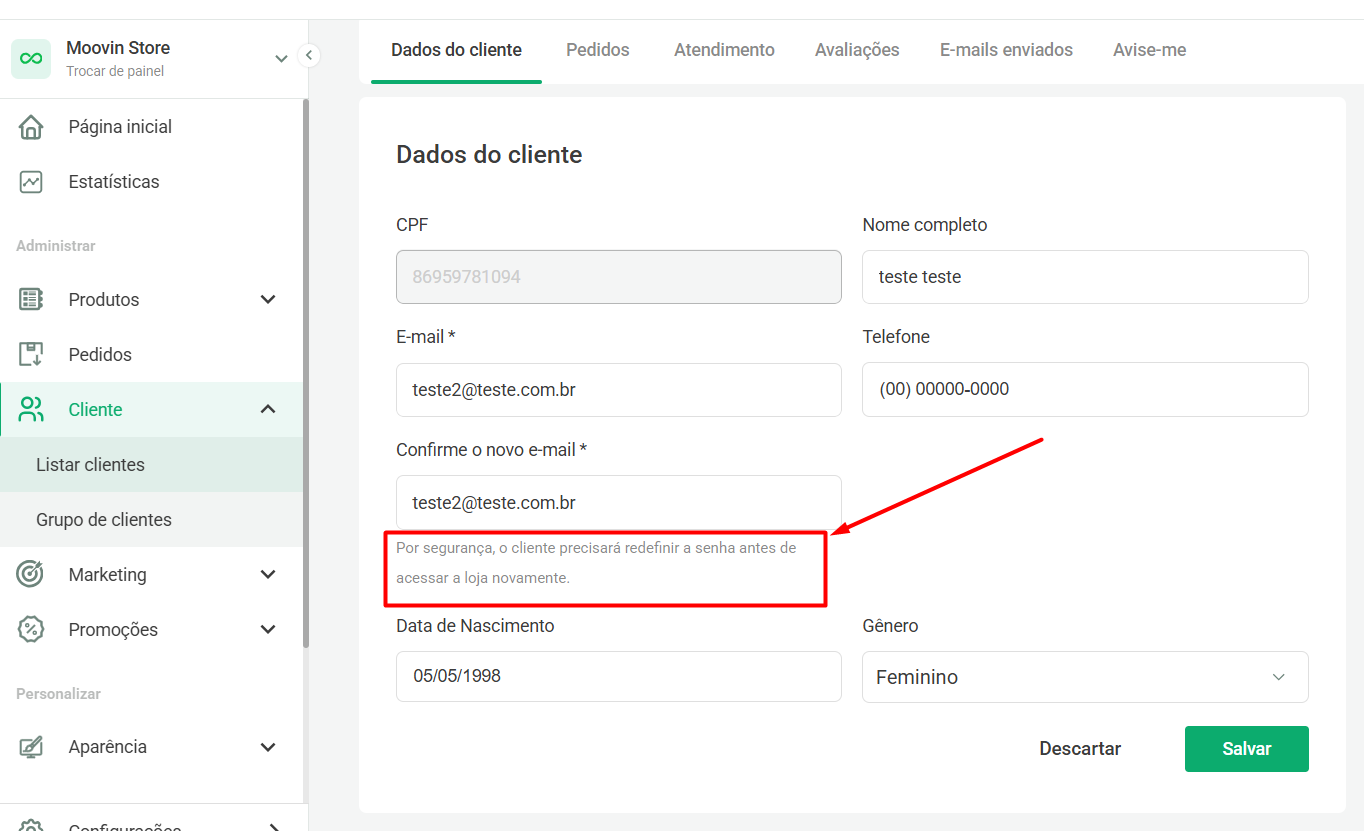Open the Atendimento tab
Viewport: 1364px width, 831px height.
click(x=724, y=50)
